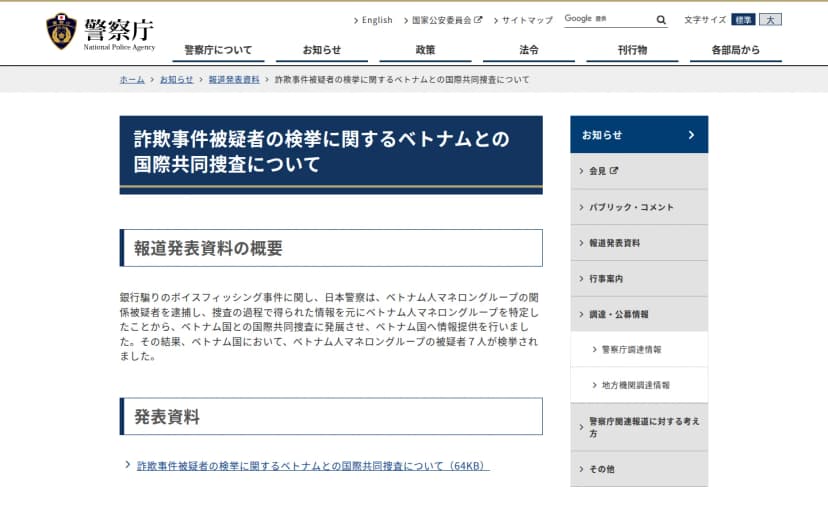Click the 報道発表資料の概要 heading
828x518 pixels.
click(x=208, y=248)
